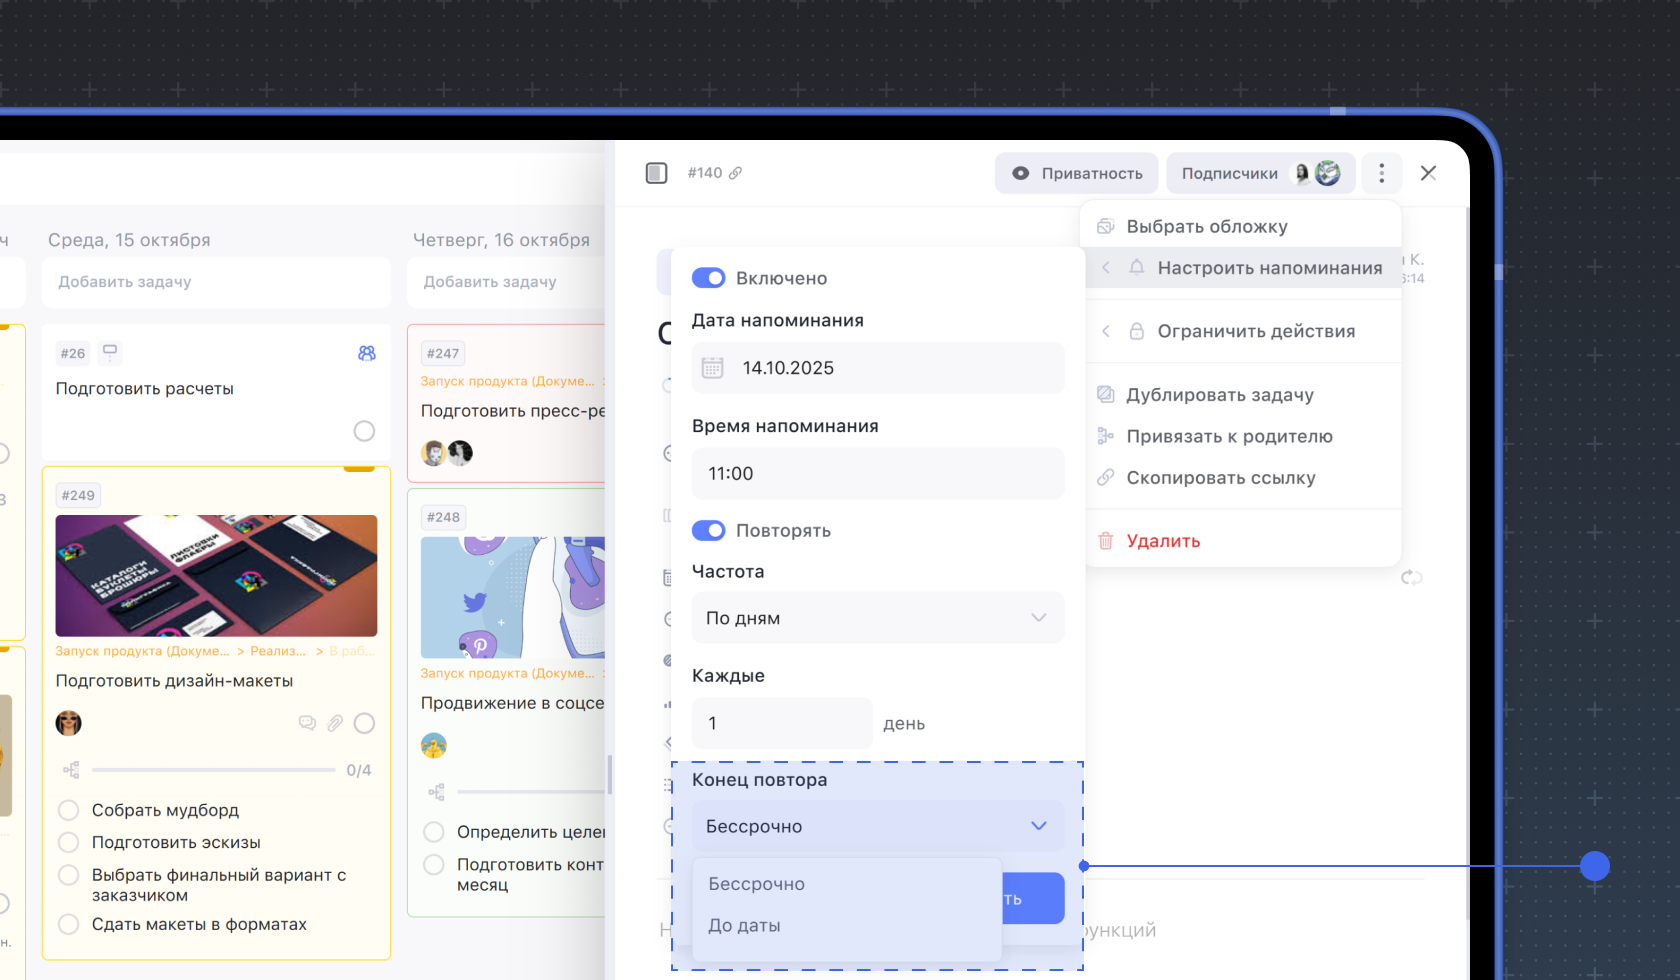Click attachment paperclip on design mockups card
Image resolution: width=1680 pixels, height=980 pixels.
tap(335, 723)
